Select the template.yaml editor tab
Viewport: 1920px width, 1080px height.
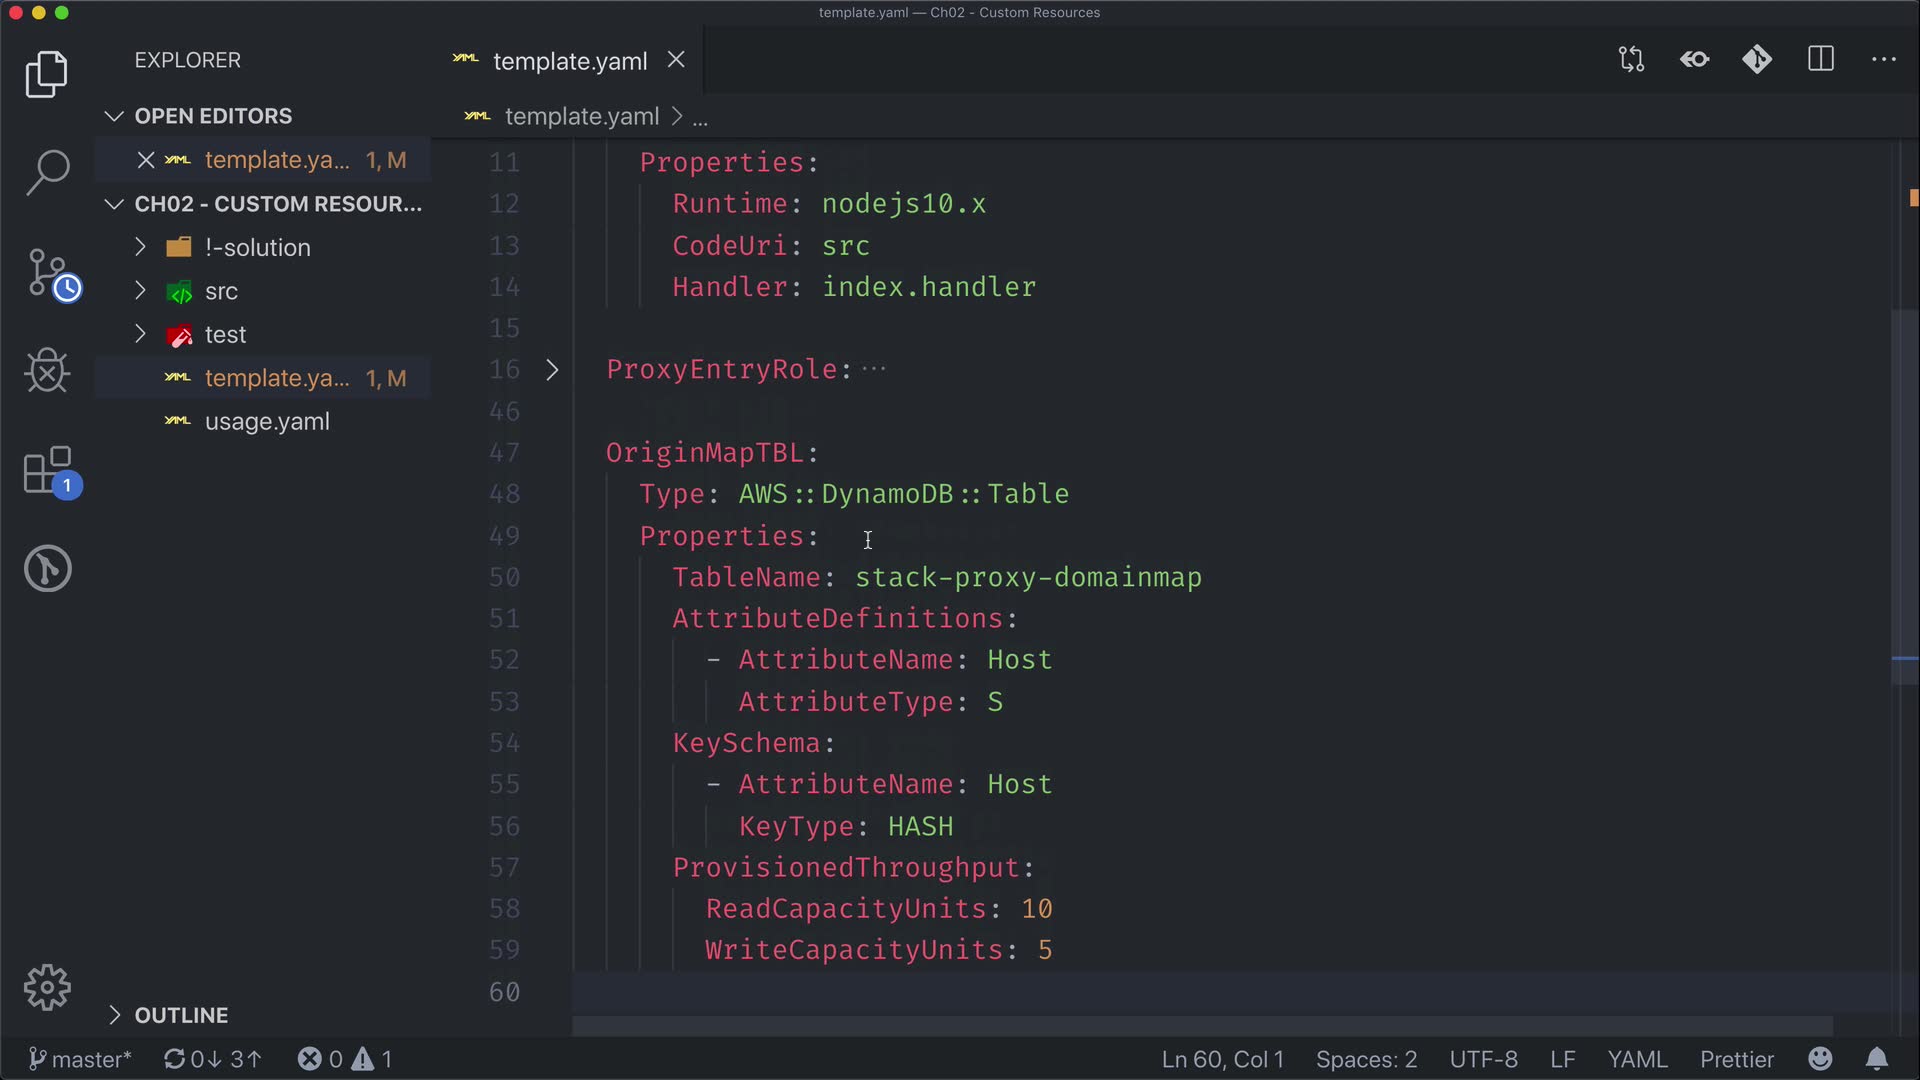click(569, 61)
